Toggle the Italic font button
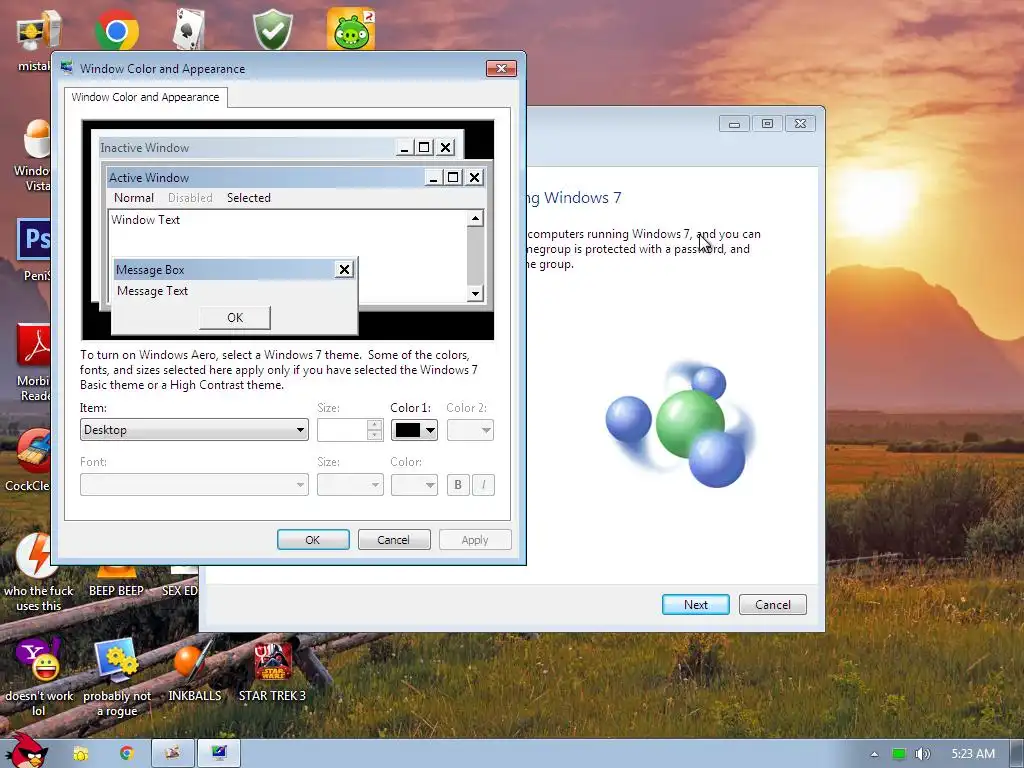1024x768 pixels. tap(483, 485)
